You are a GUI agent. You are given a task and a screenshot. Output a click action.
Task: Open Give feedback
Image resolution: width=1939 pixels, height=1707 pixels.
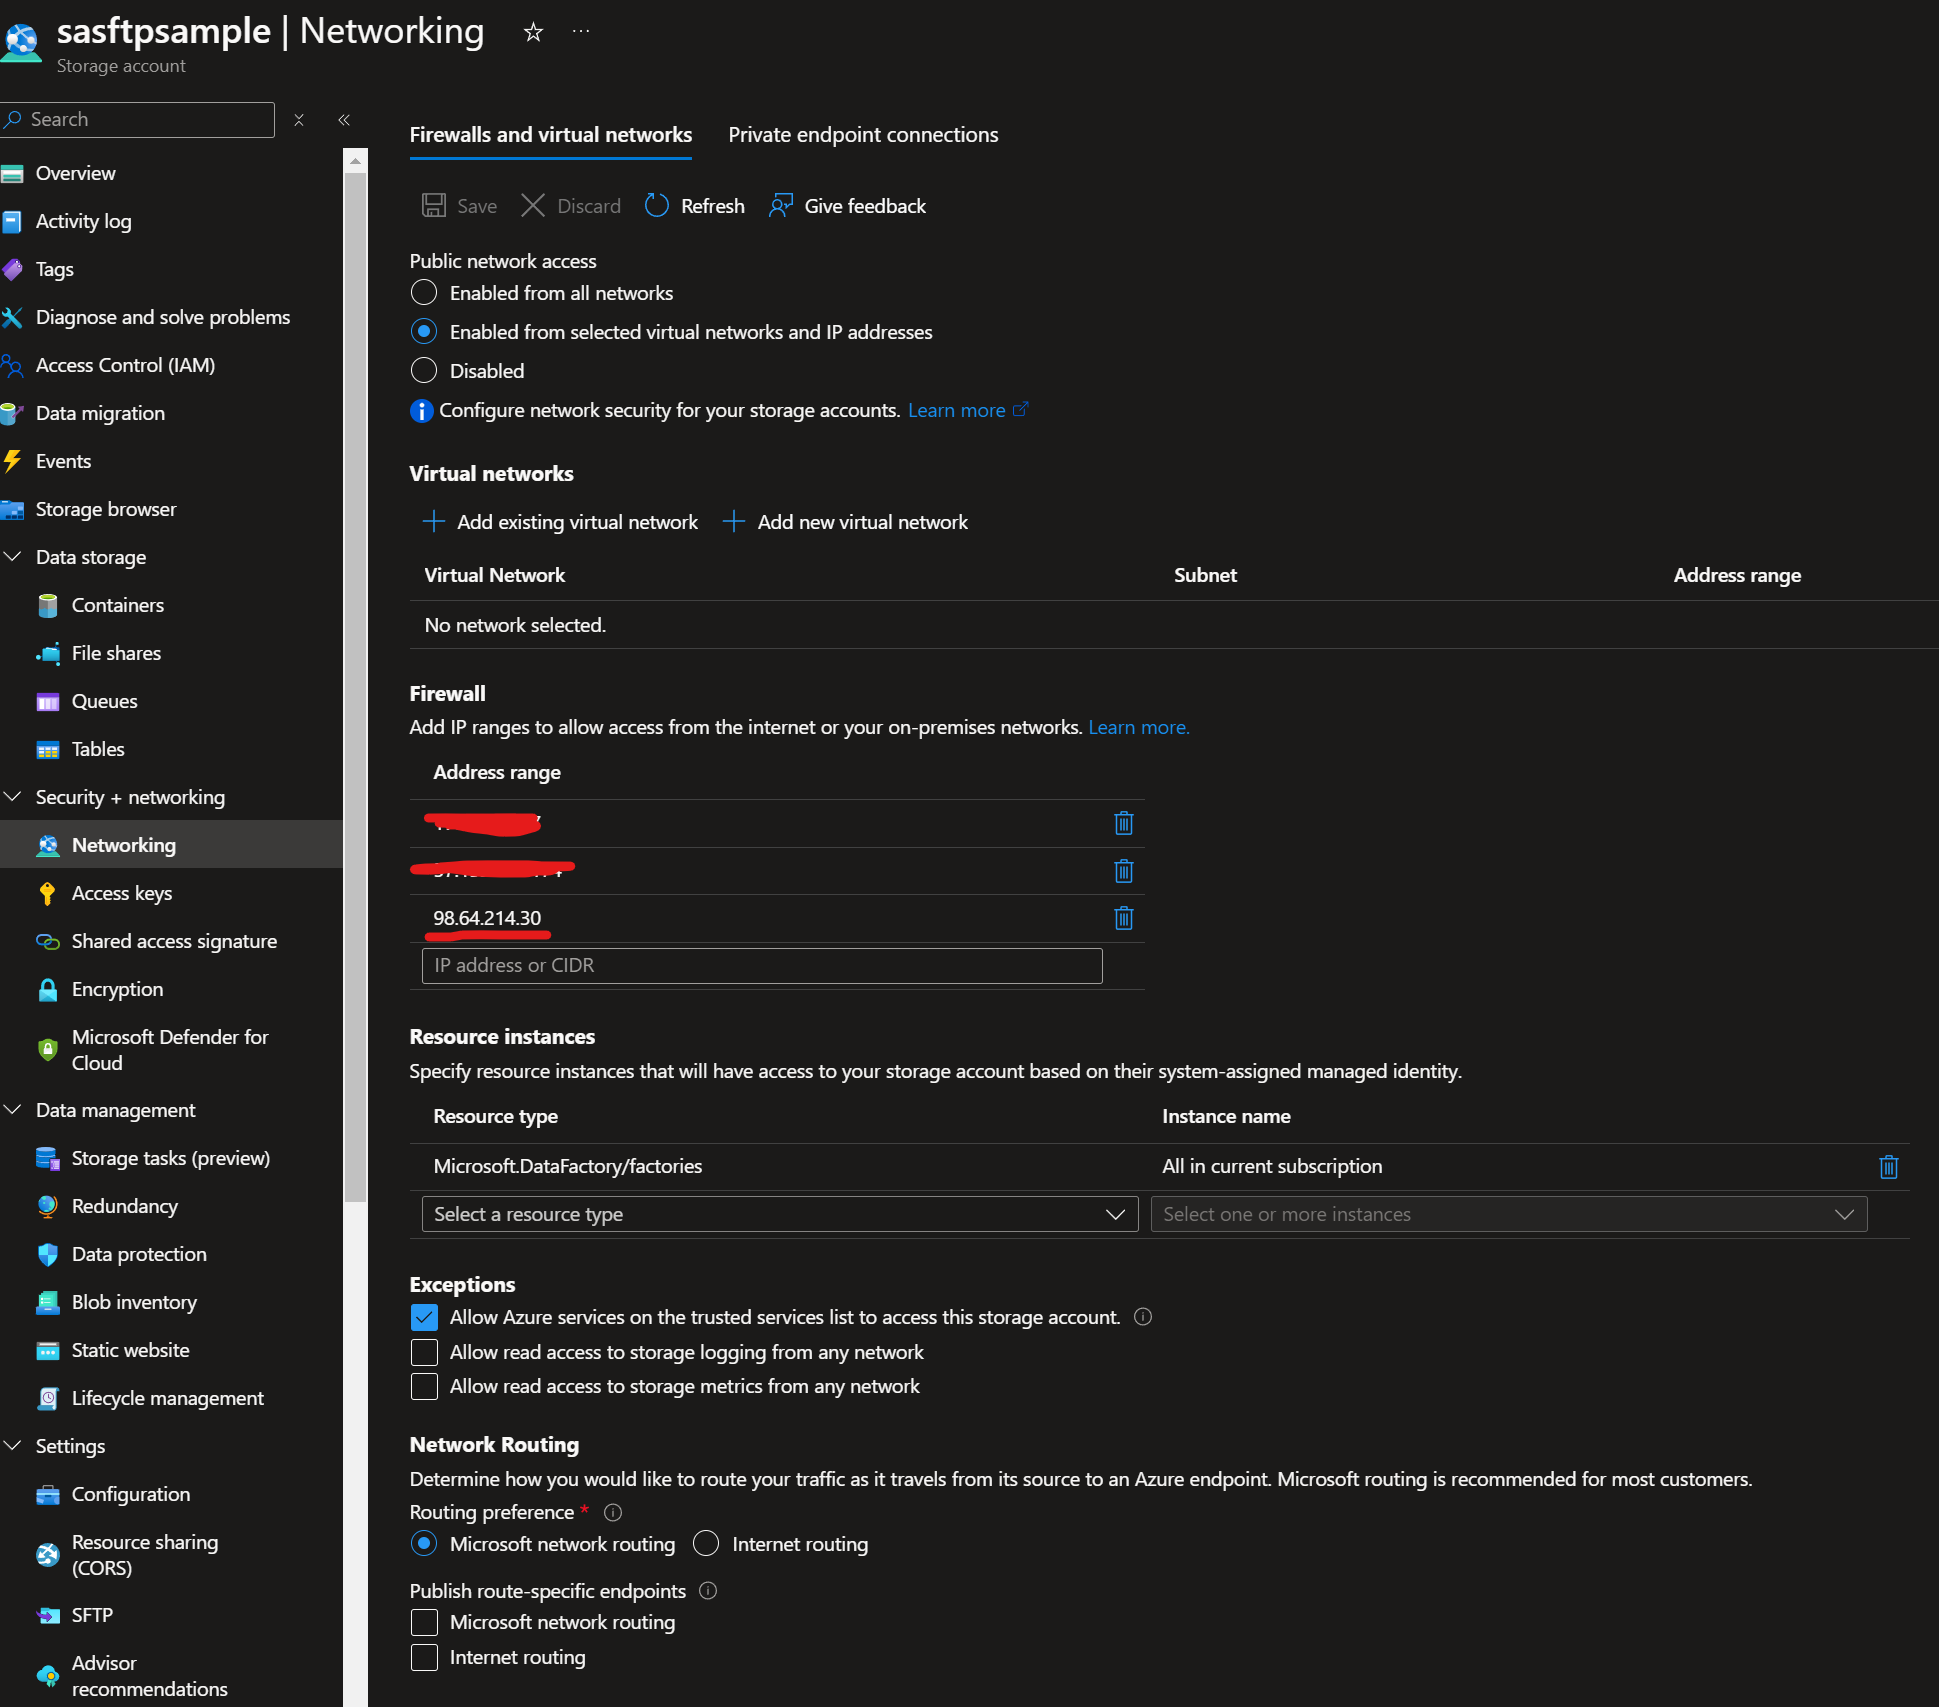click(846, 206)
